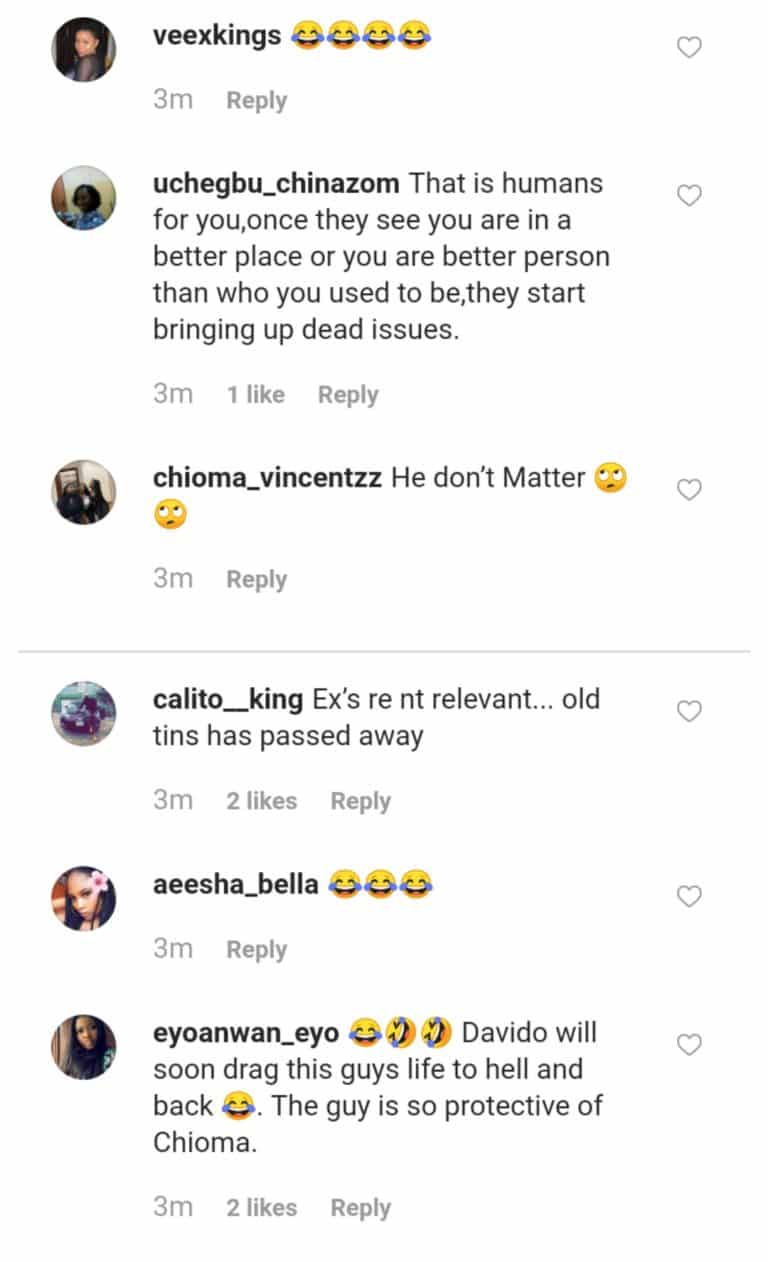The width and height of the screenshot is (768, 1262).
Task: See 2 likes on eyoanwan_eyo's comment
Action: tap(261, 1208)
